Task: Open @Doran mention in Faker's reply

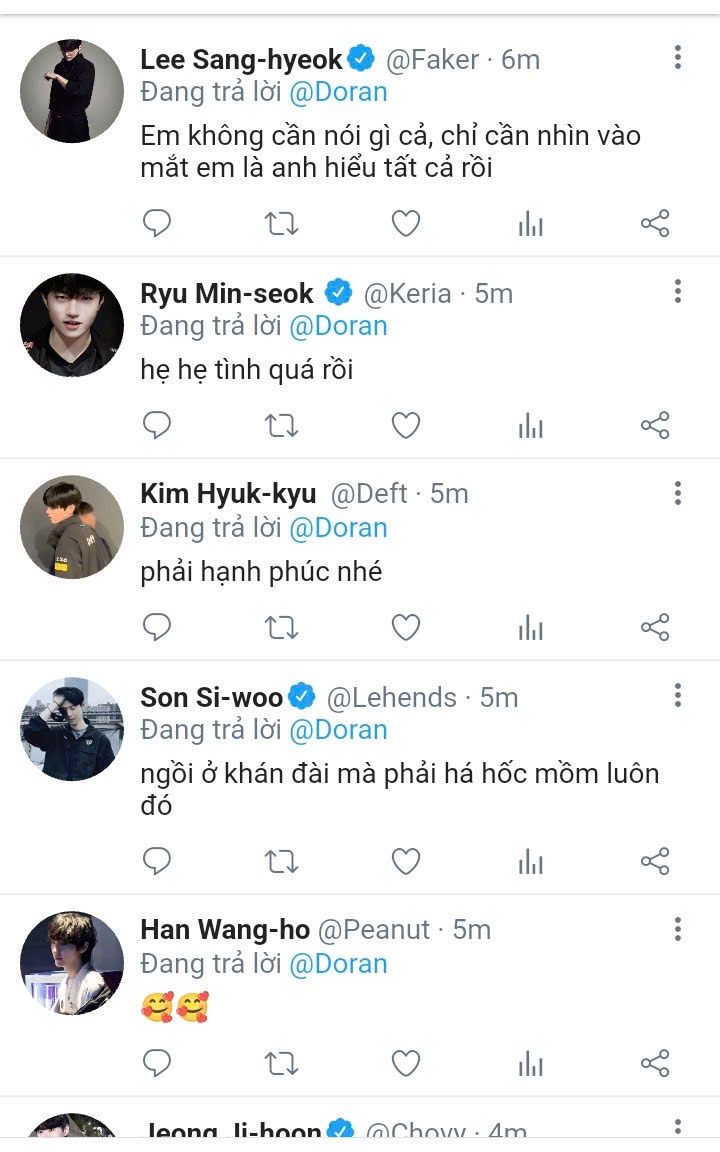Action: [338, 93]
